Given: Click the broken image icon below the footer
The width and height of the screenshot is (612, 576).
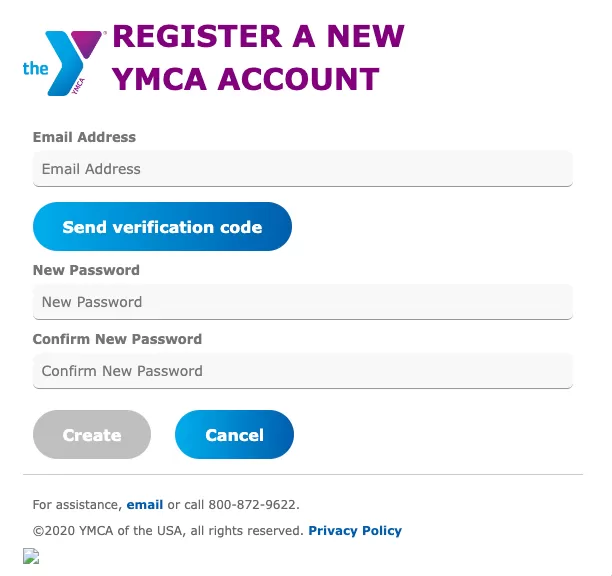Looking at the screenshot, I should pos(31,557).
